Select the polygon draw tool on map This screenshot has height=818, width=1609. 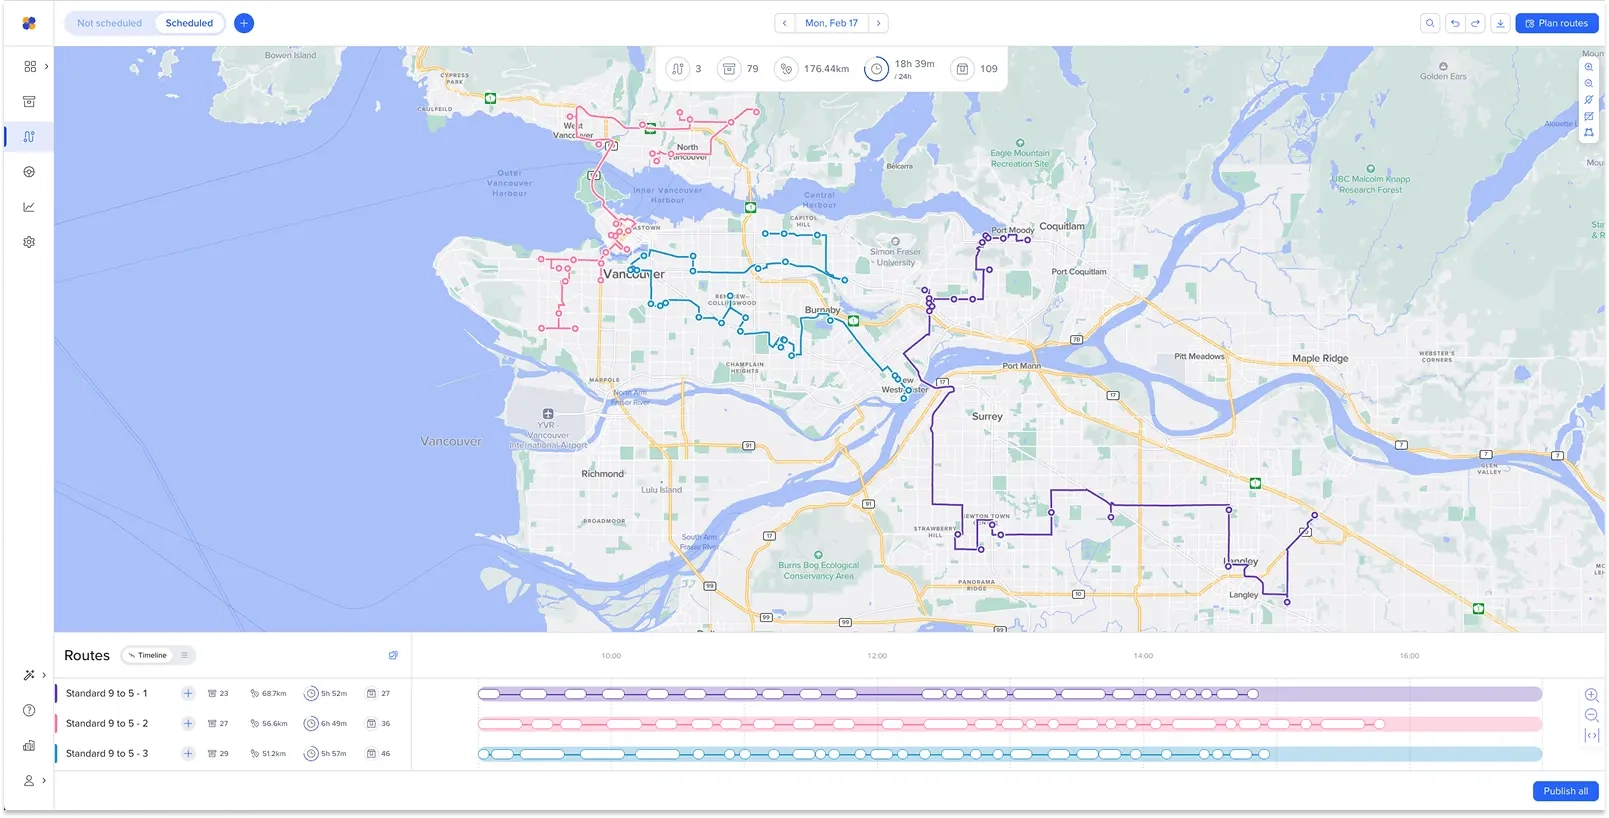(x=1588, y=132)
